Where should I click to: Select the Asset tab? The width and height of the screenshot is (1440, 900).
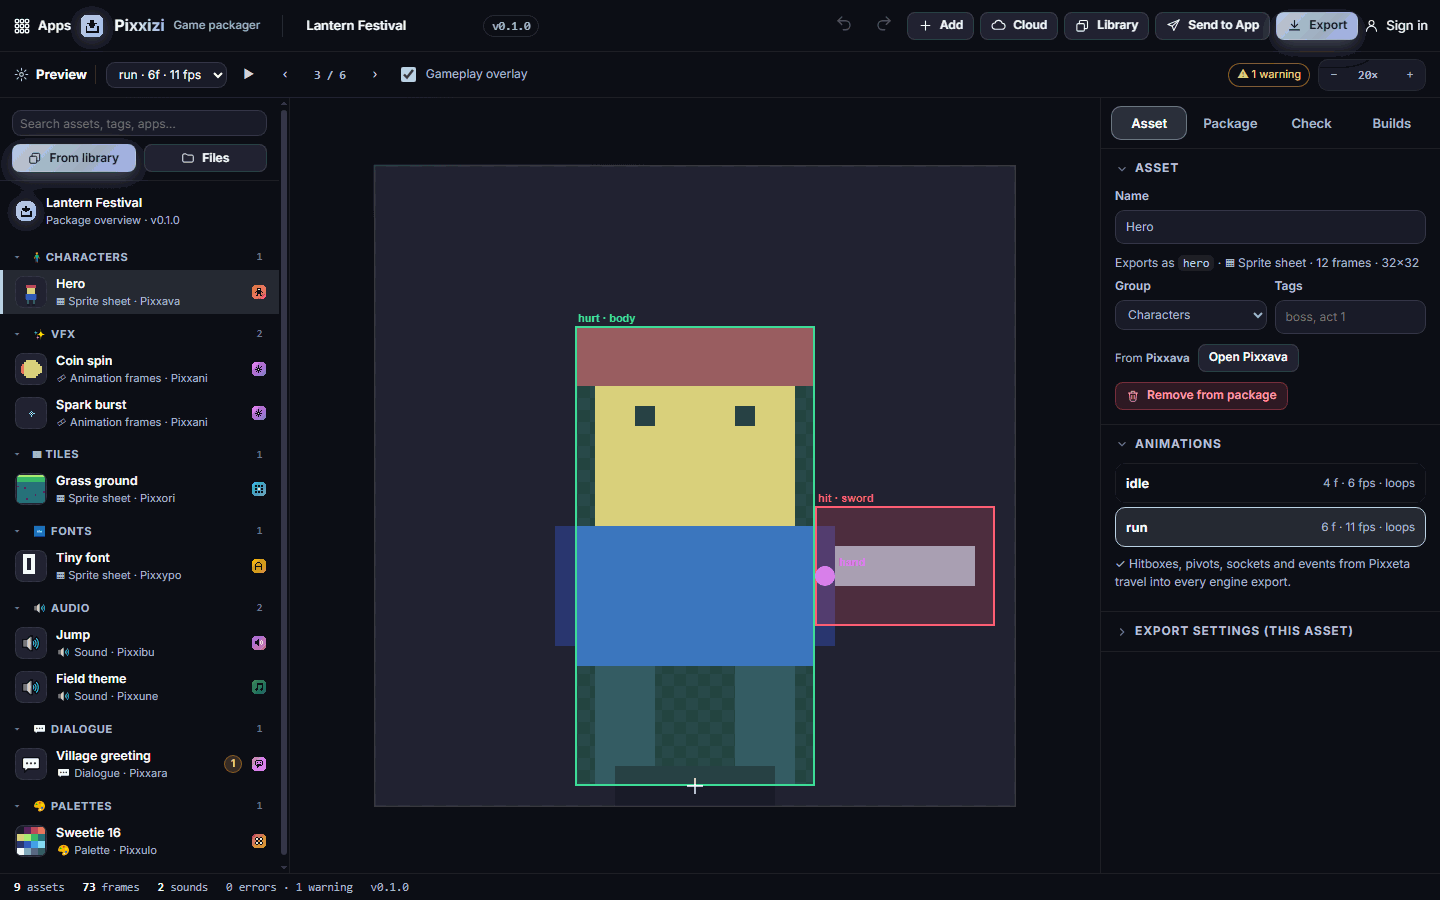click(x=1149, y=123)
